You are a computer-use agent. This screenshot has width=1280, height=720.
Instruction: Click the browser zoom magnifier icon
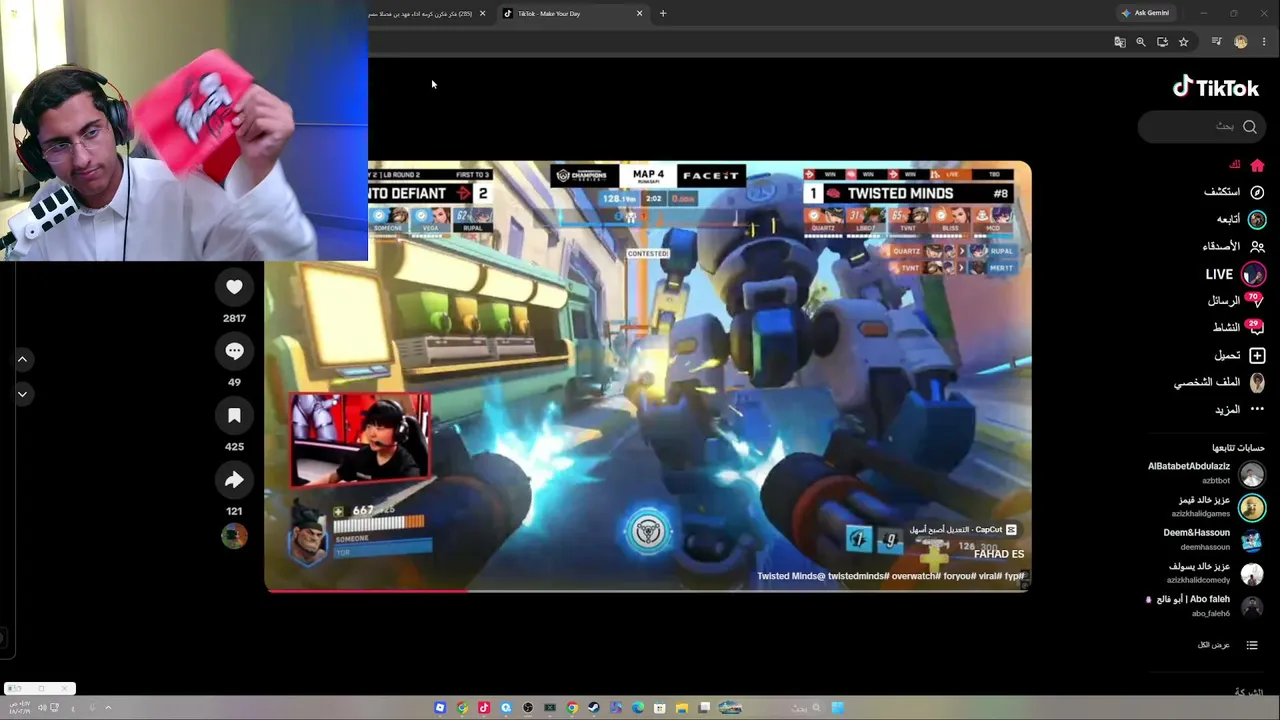coord(1141,42)
